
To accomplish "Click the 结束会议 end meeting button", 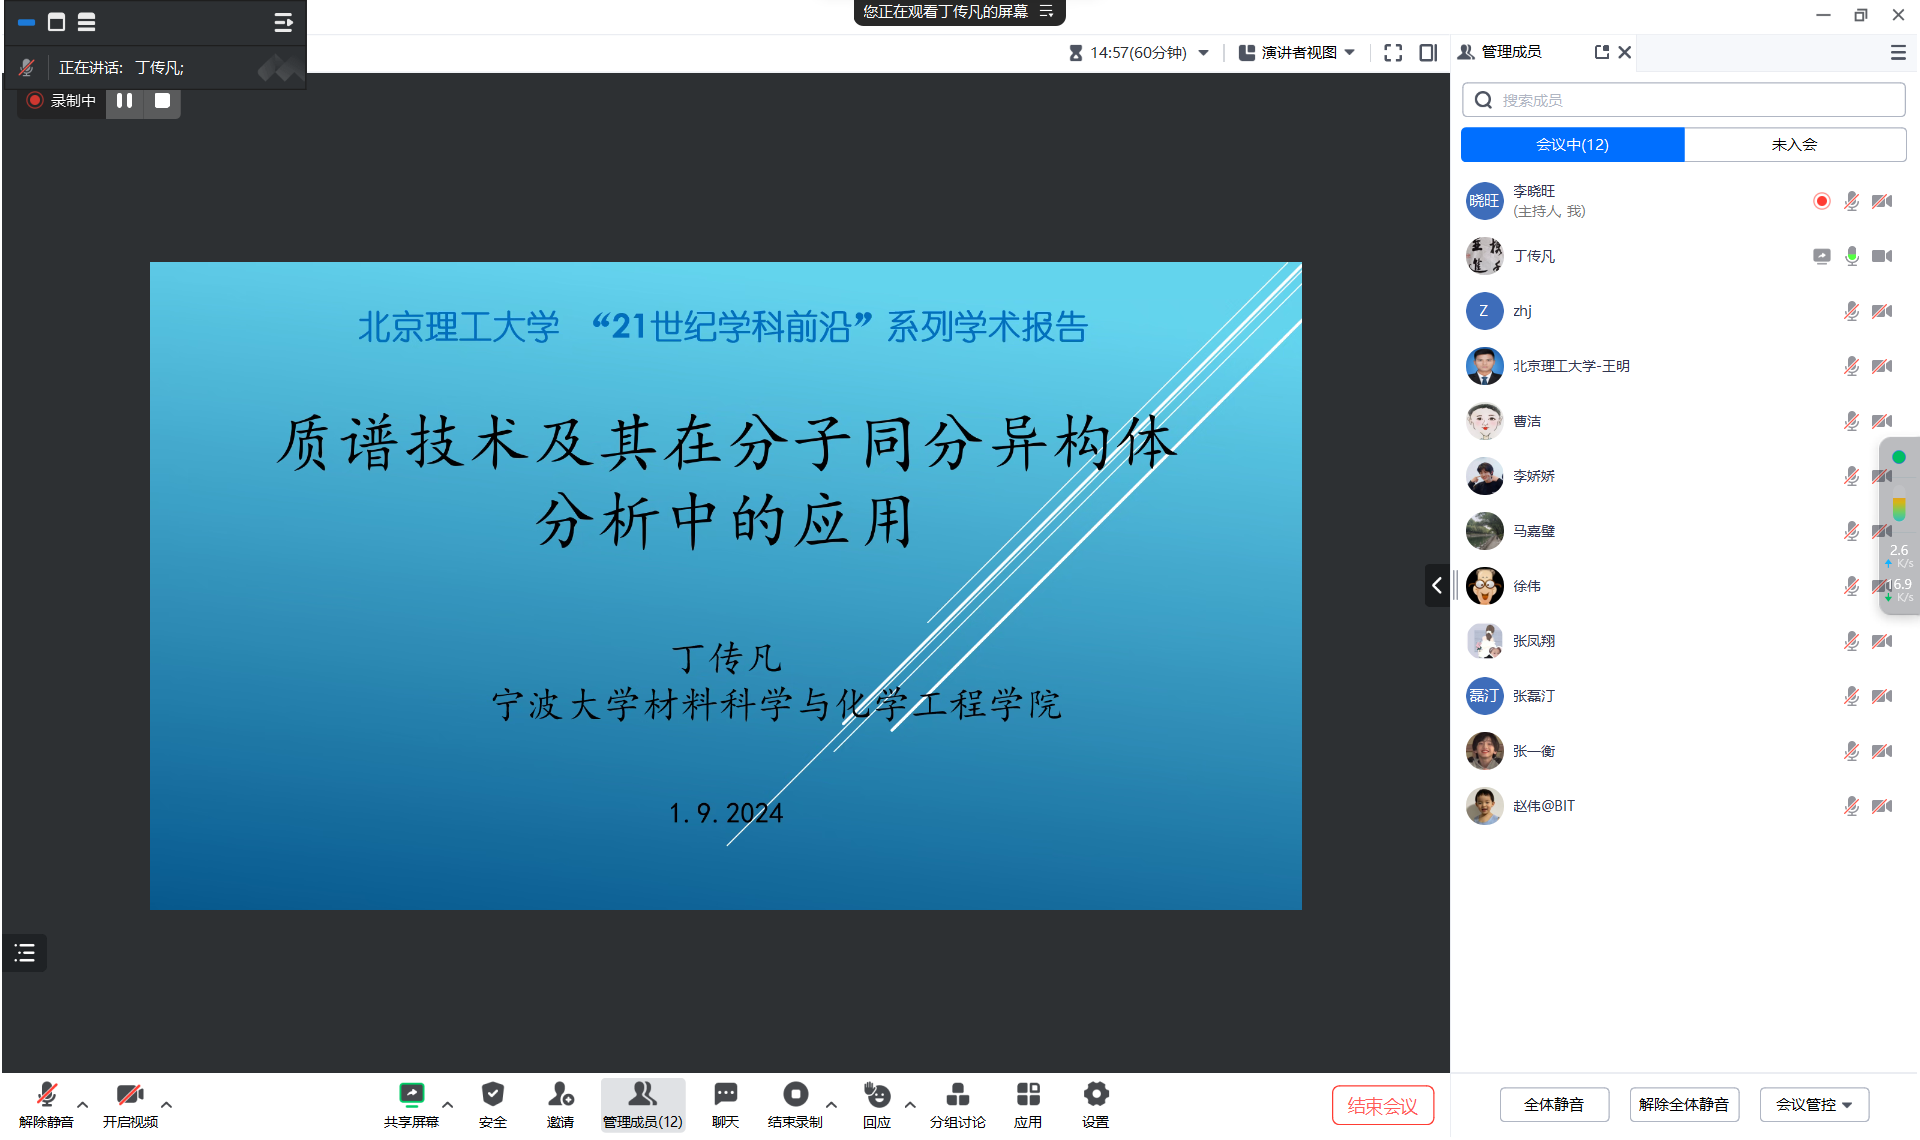I will [1382, 1104].
